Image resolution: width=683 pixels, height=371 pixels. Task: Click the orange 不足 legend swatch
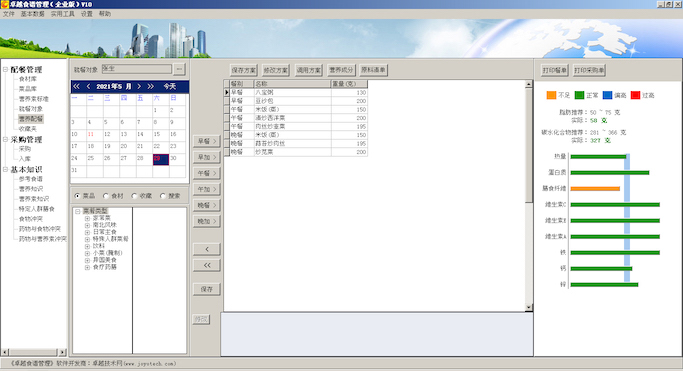(551, 95)
